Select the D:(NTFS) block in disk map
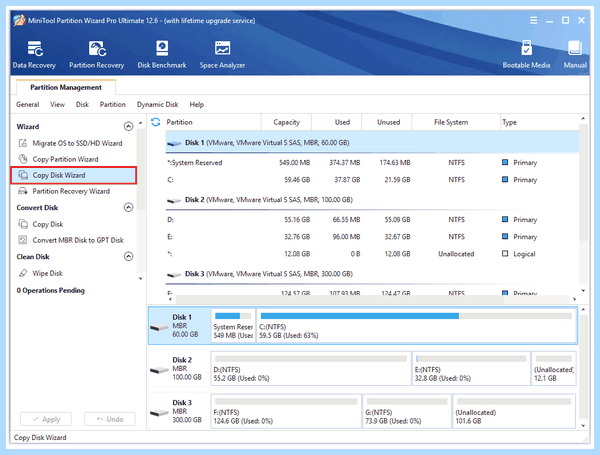600x455 pixels. coord(311,369)
